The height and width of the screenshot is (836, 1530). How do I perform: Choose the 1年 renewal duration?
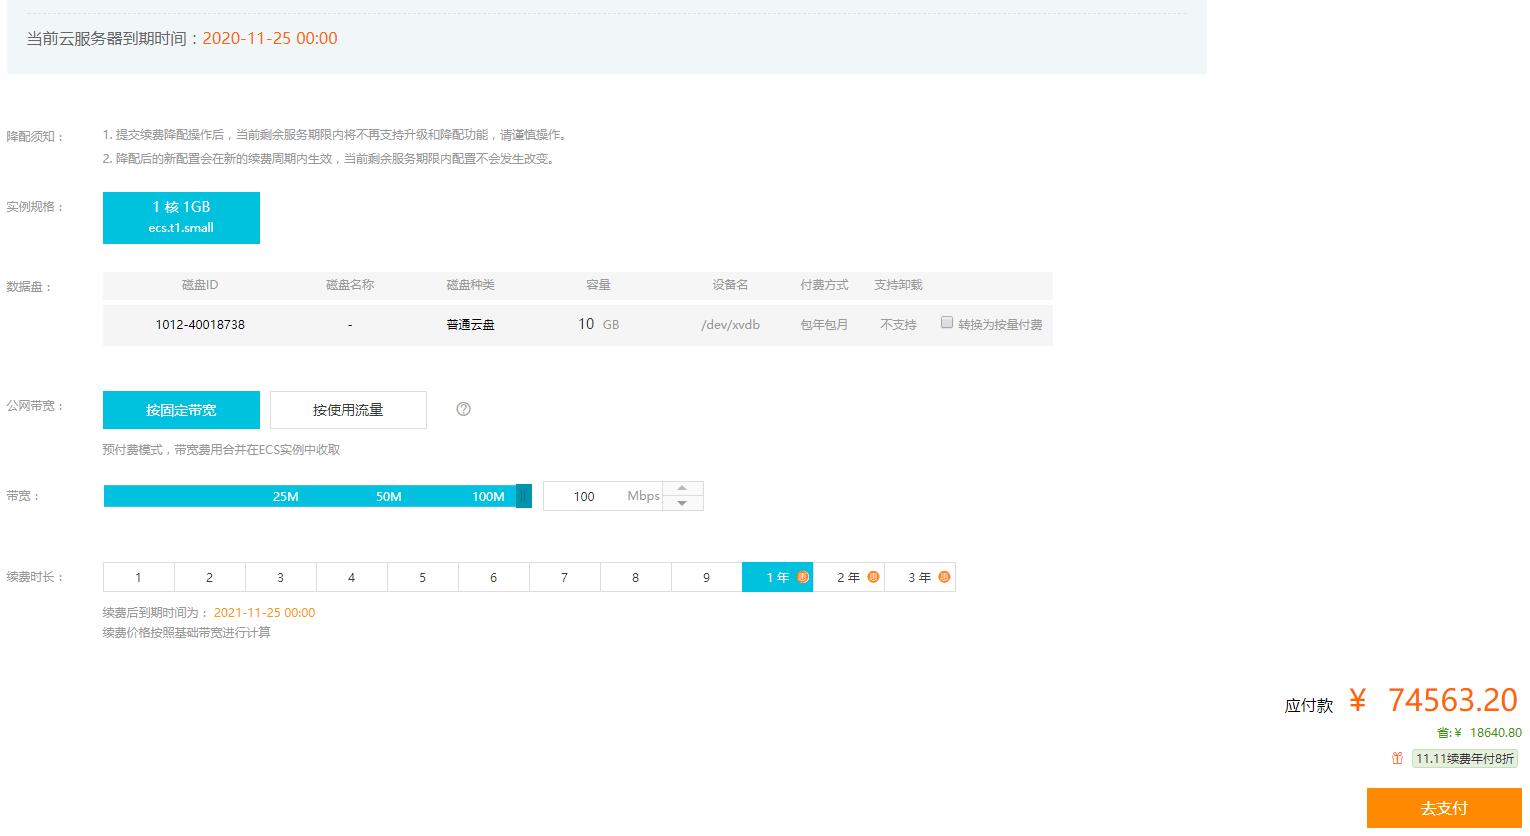click(x=777, y=577)
